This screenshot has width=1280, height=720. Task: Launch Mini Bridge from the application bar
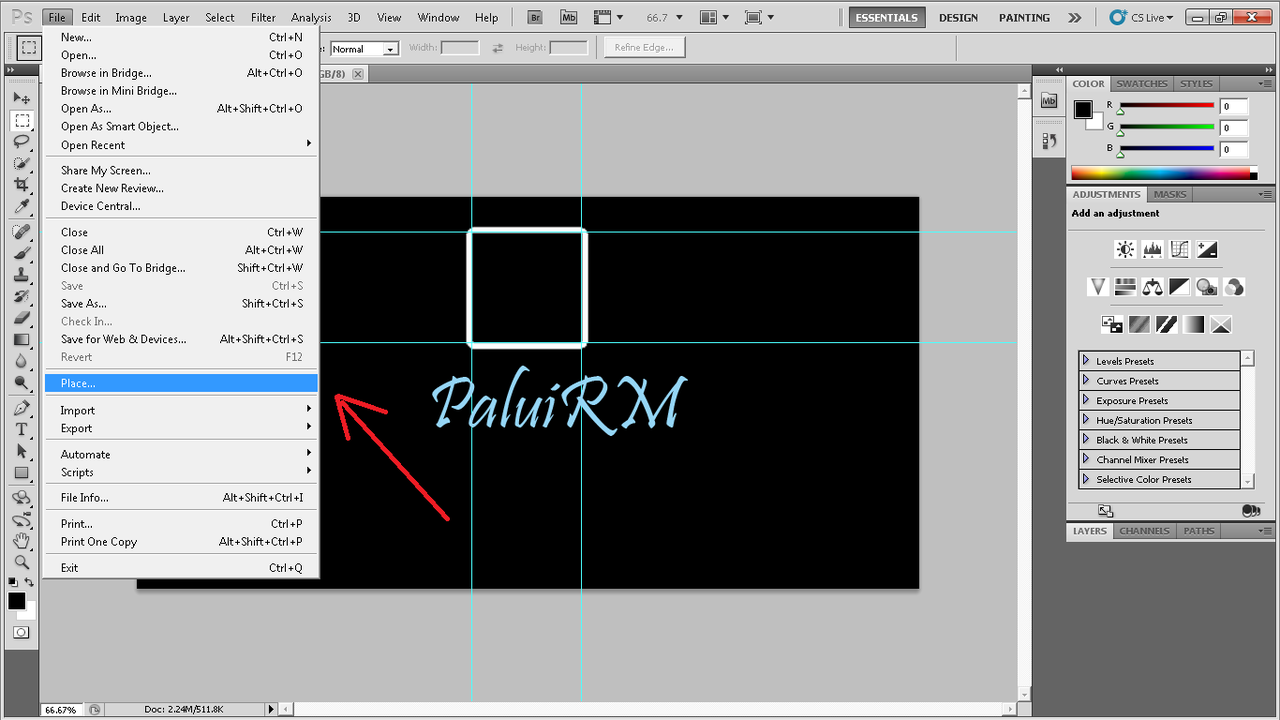click(x=568, y=17)
